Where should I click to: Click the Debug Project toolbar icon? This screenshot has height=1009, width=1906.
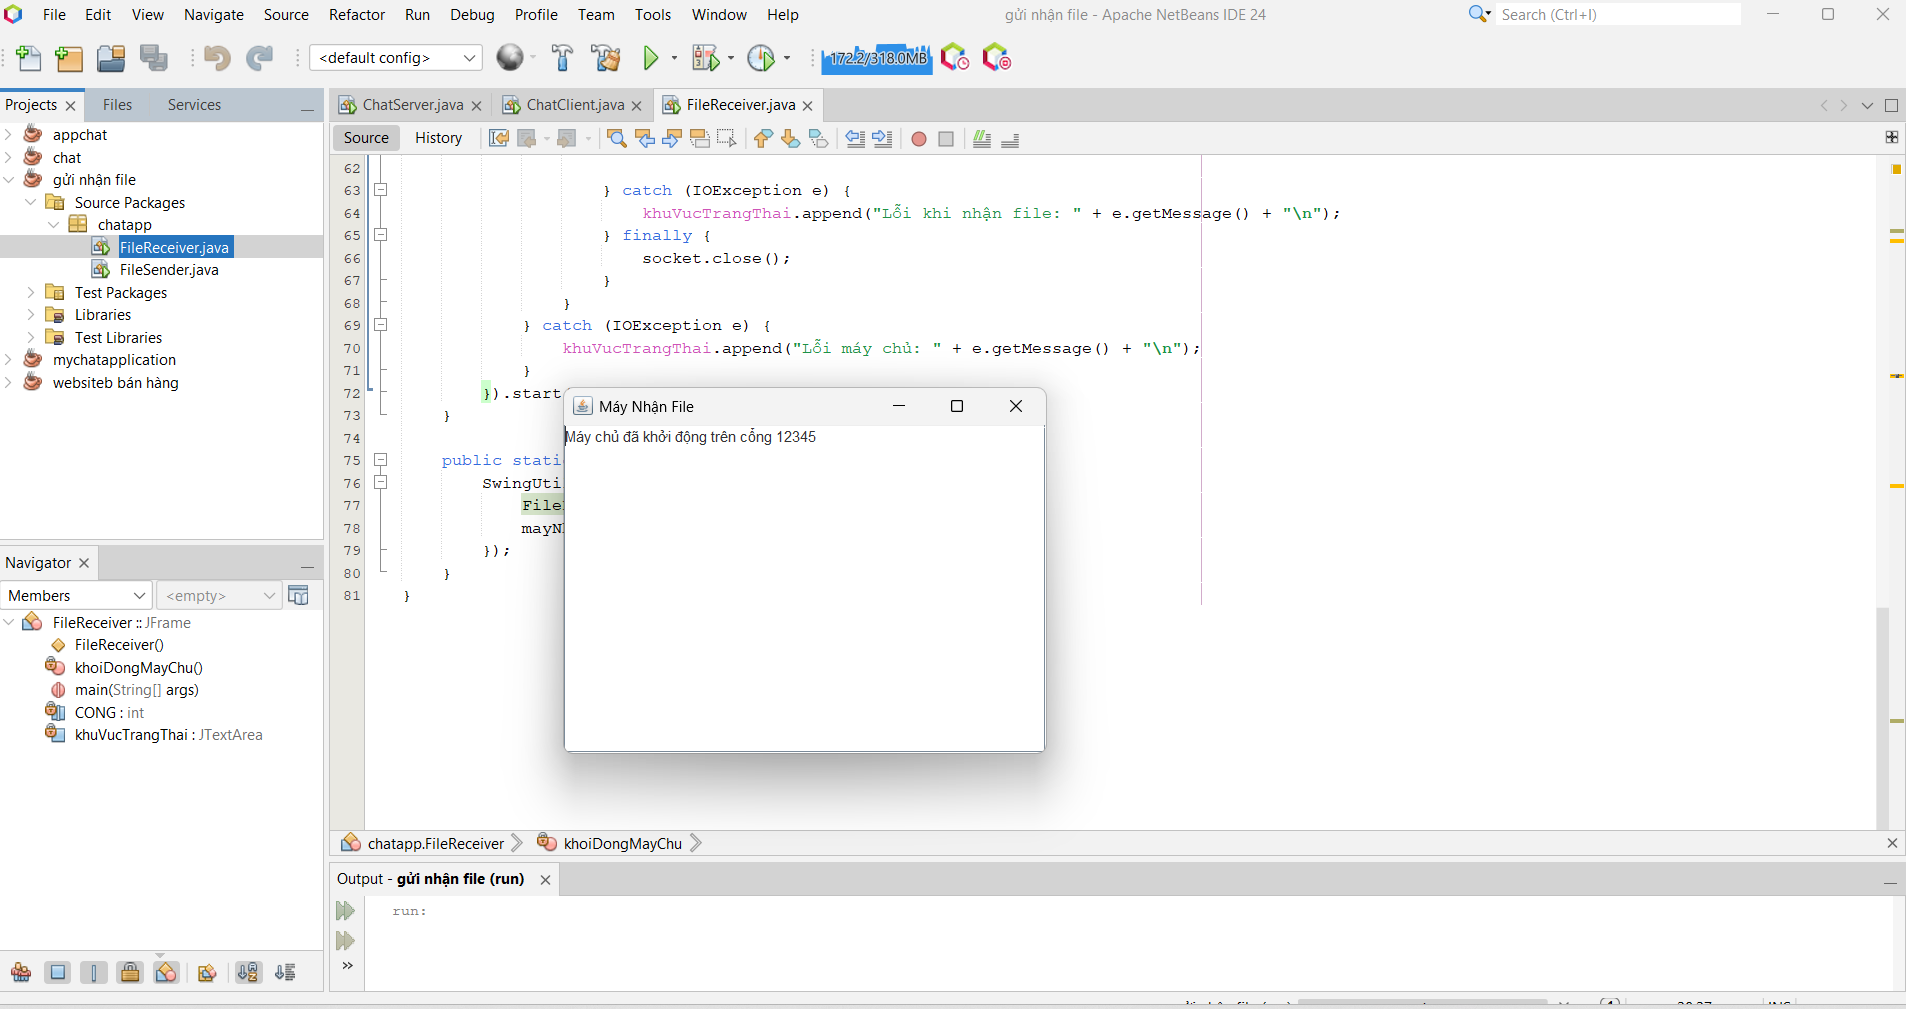[x=705, y=58]
